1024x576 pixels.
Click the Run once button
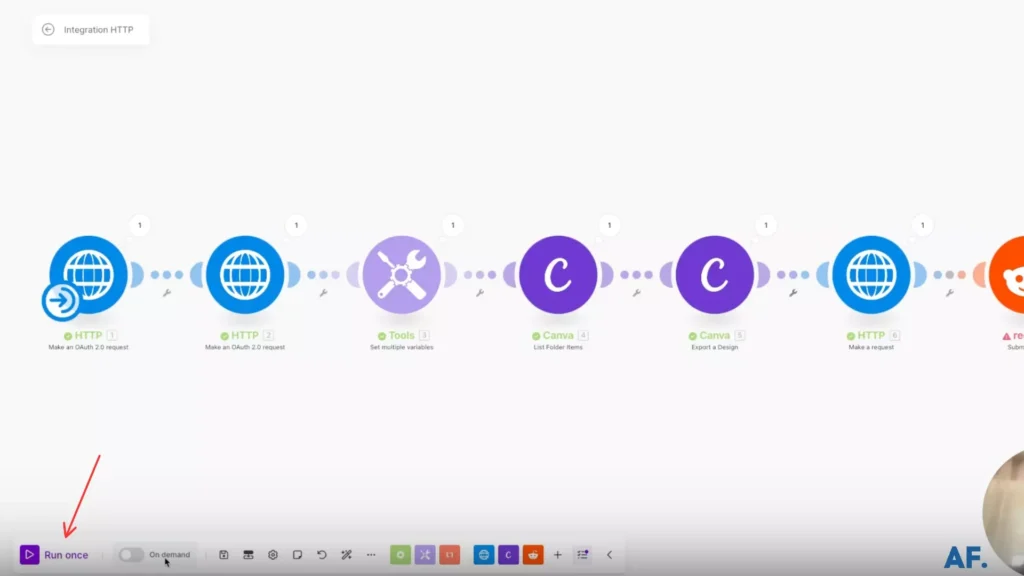coord(54,554)
